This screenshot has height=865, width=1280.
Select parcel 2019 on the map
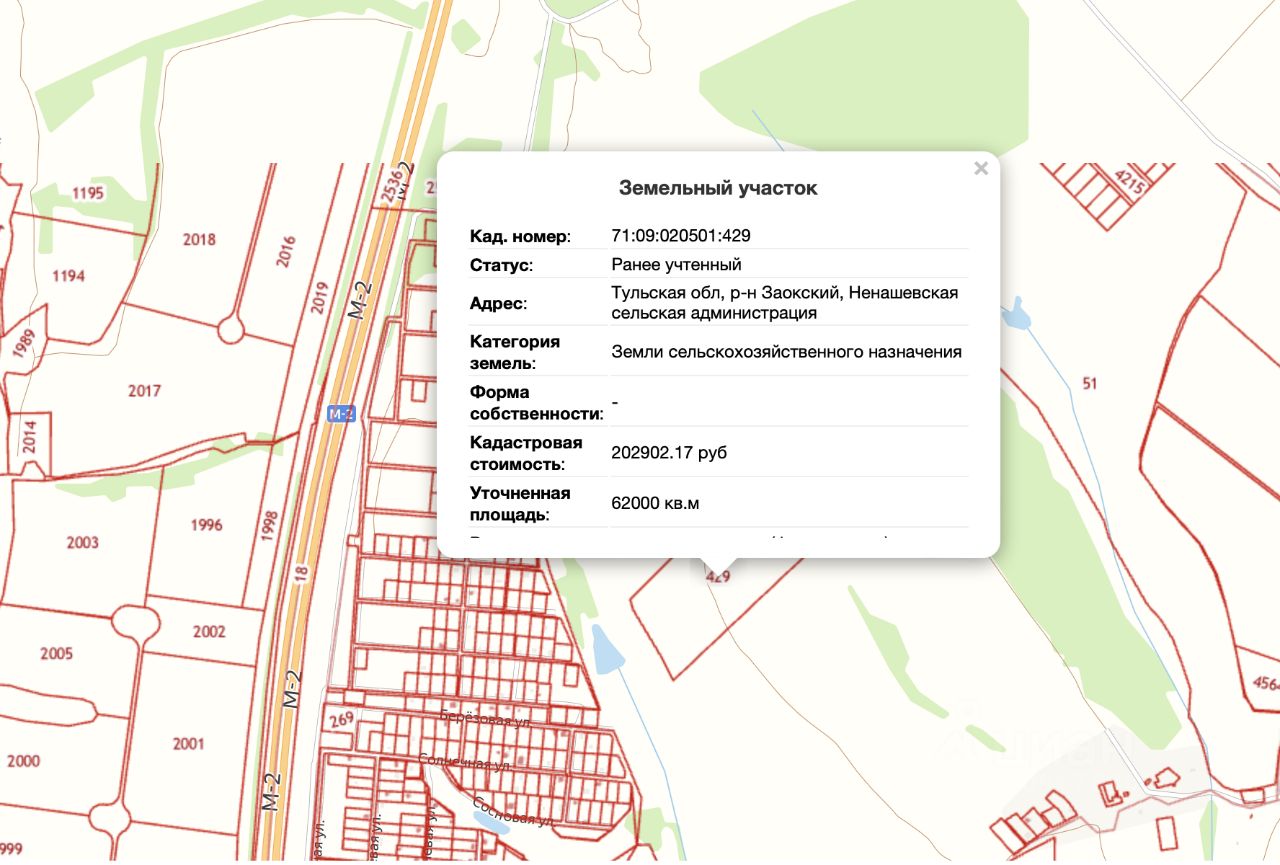click(x=319, y=298)
